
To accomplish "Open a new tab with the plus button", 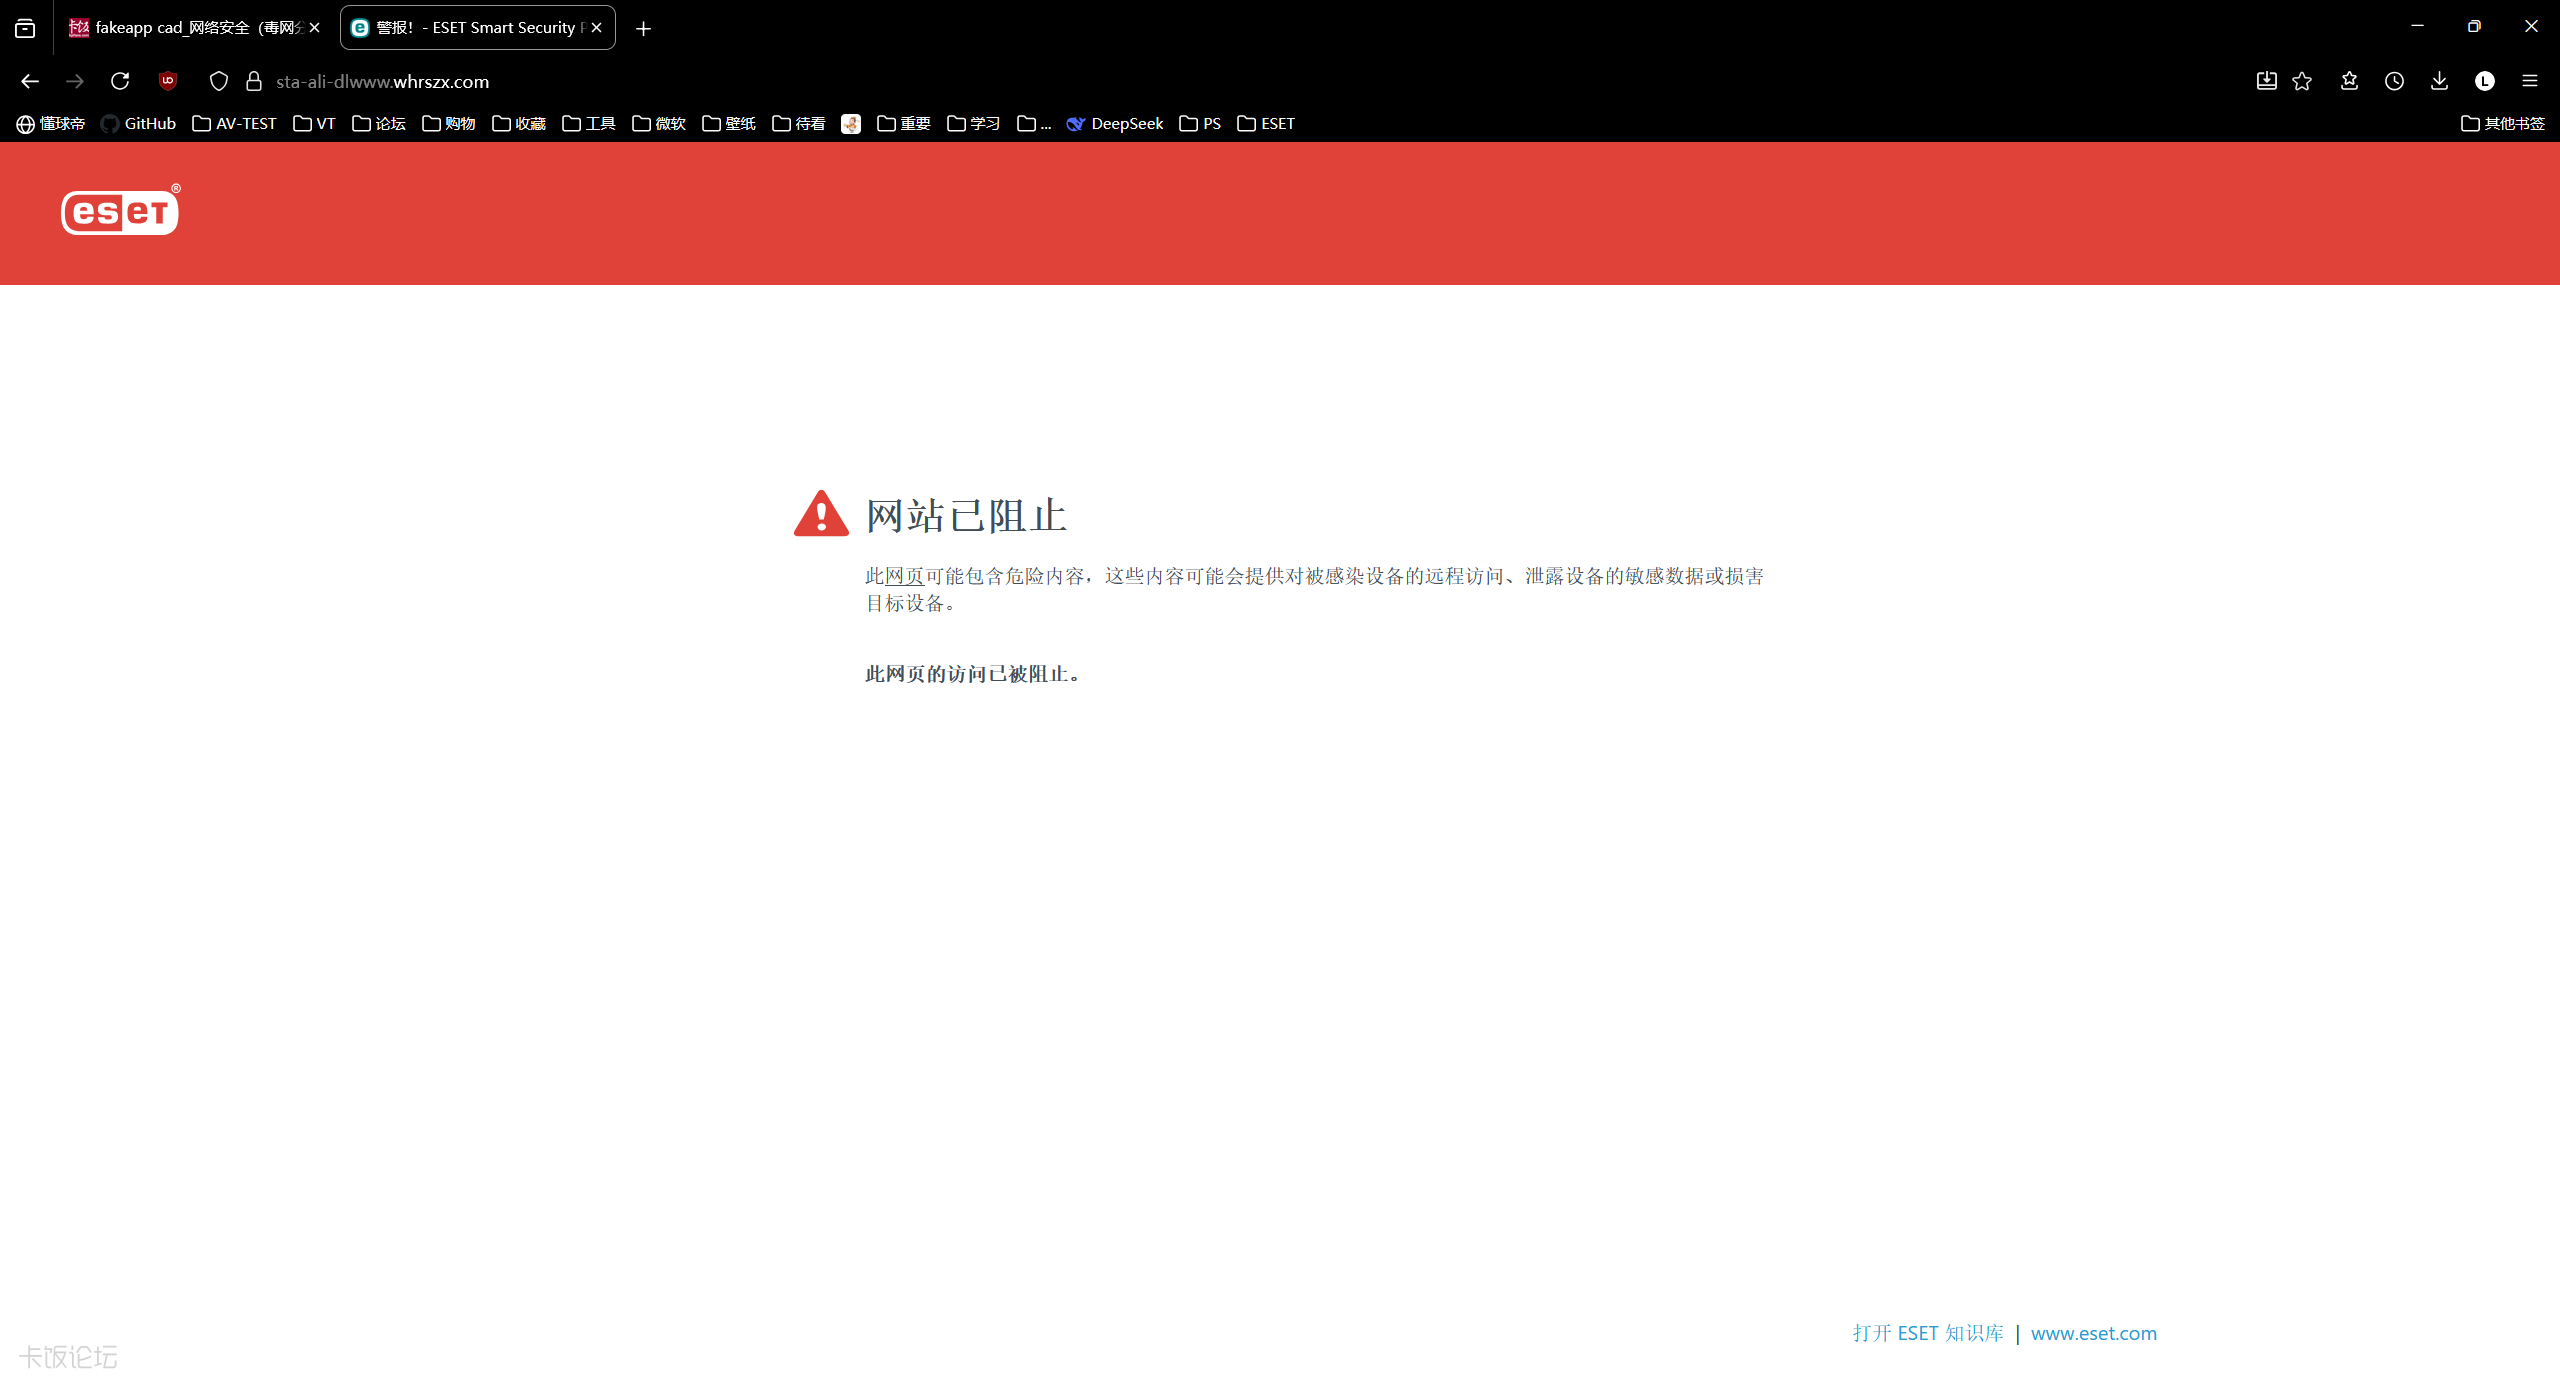I will [643, 28].
